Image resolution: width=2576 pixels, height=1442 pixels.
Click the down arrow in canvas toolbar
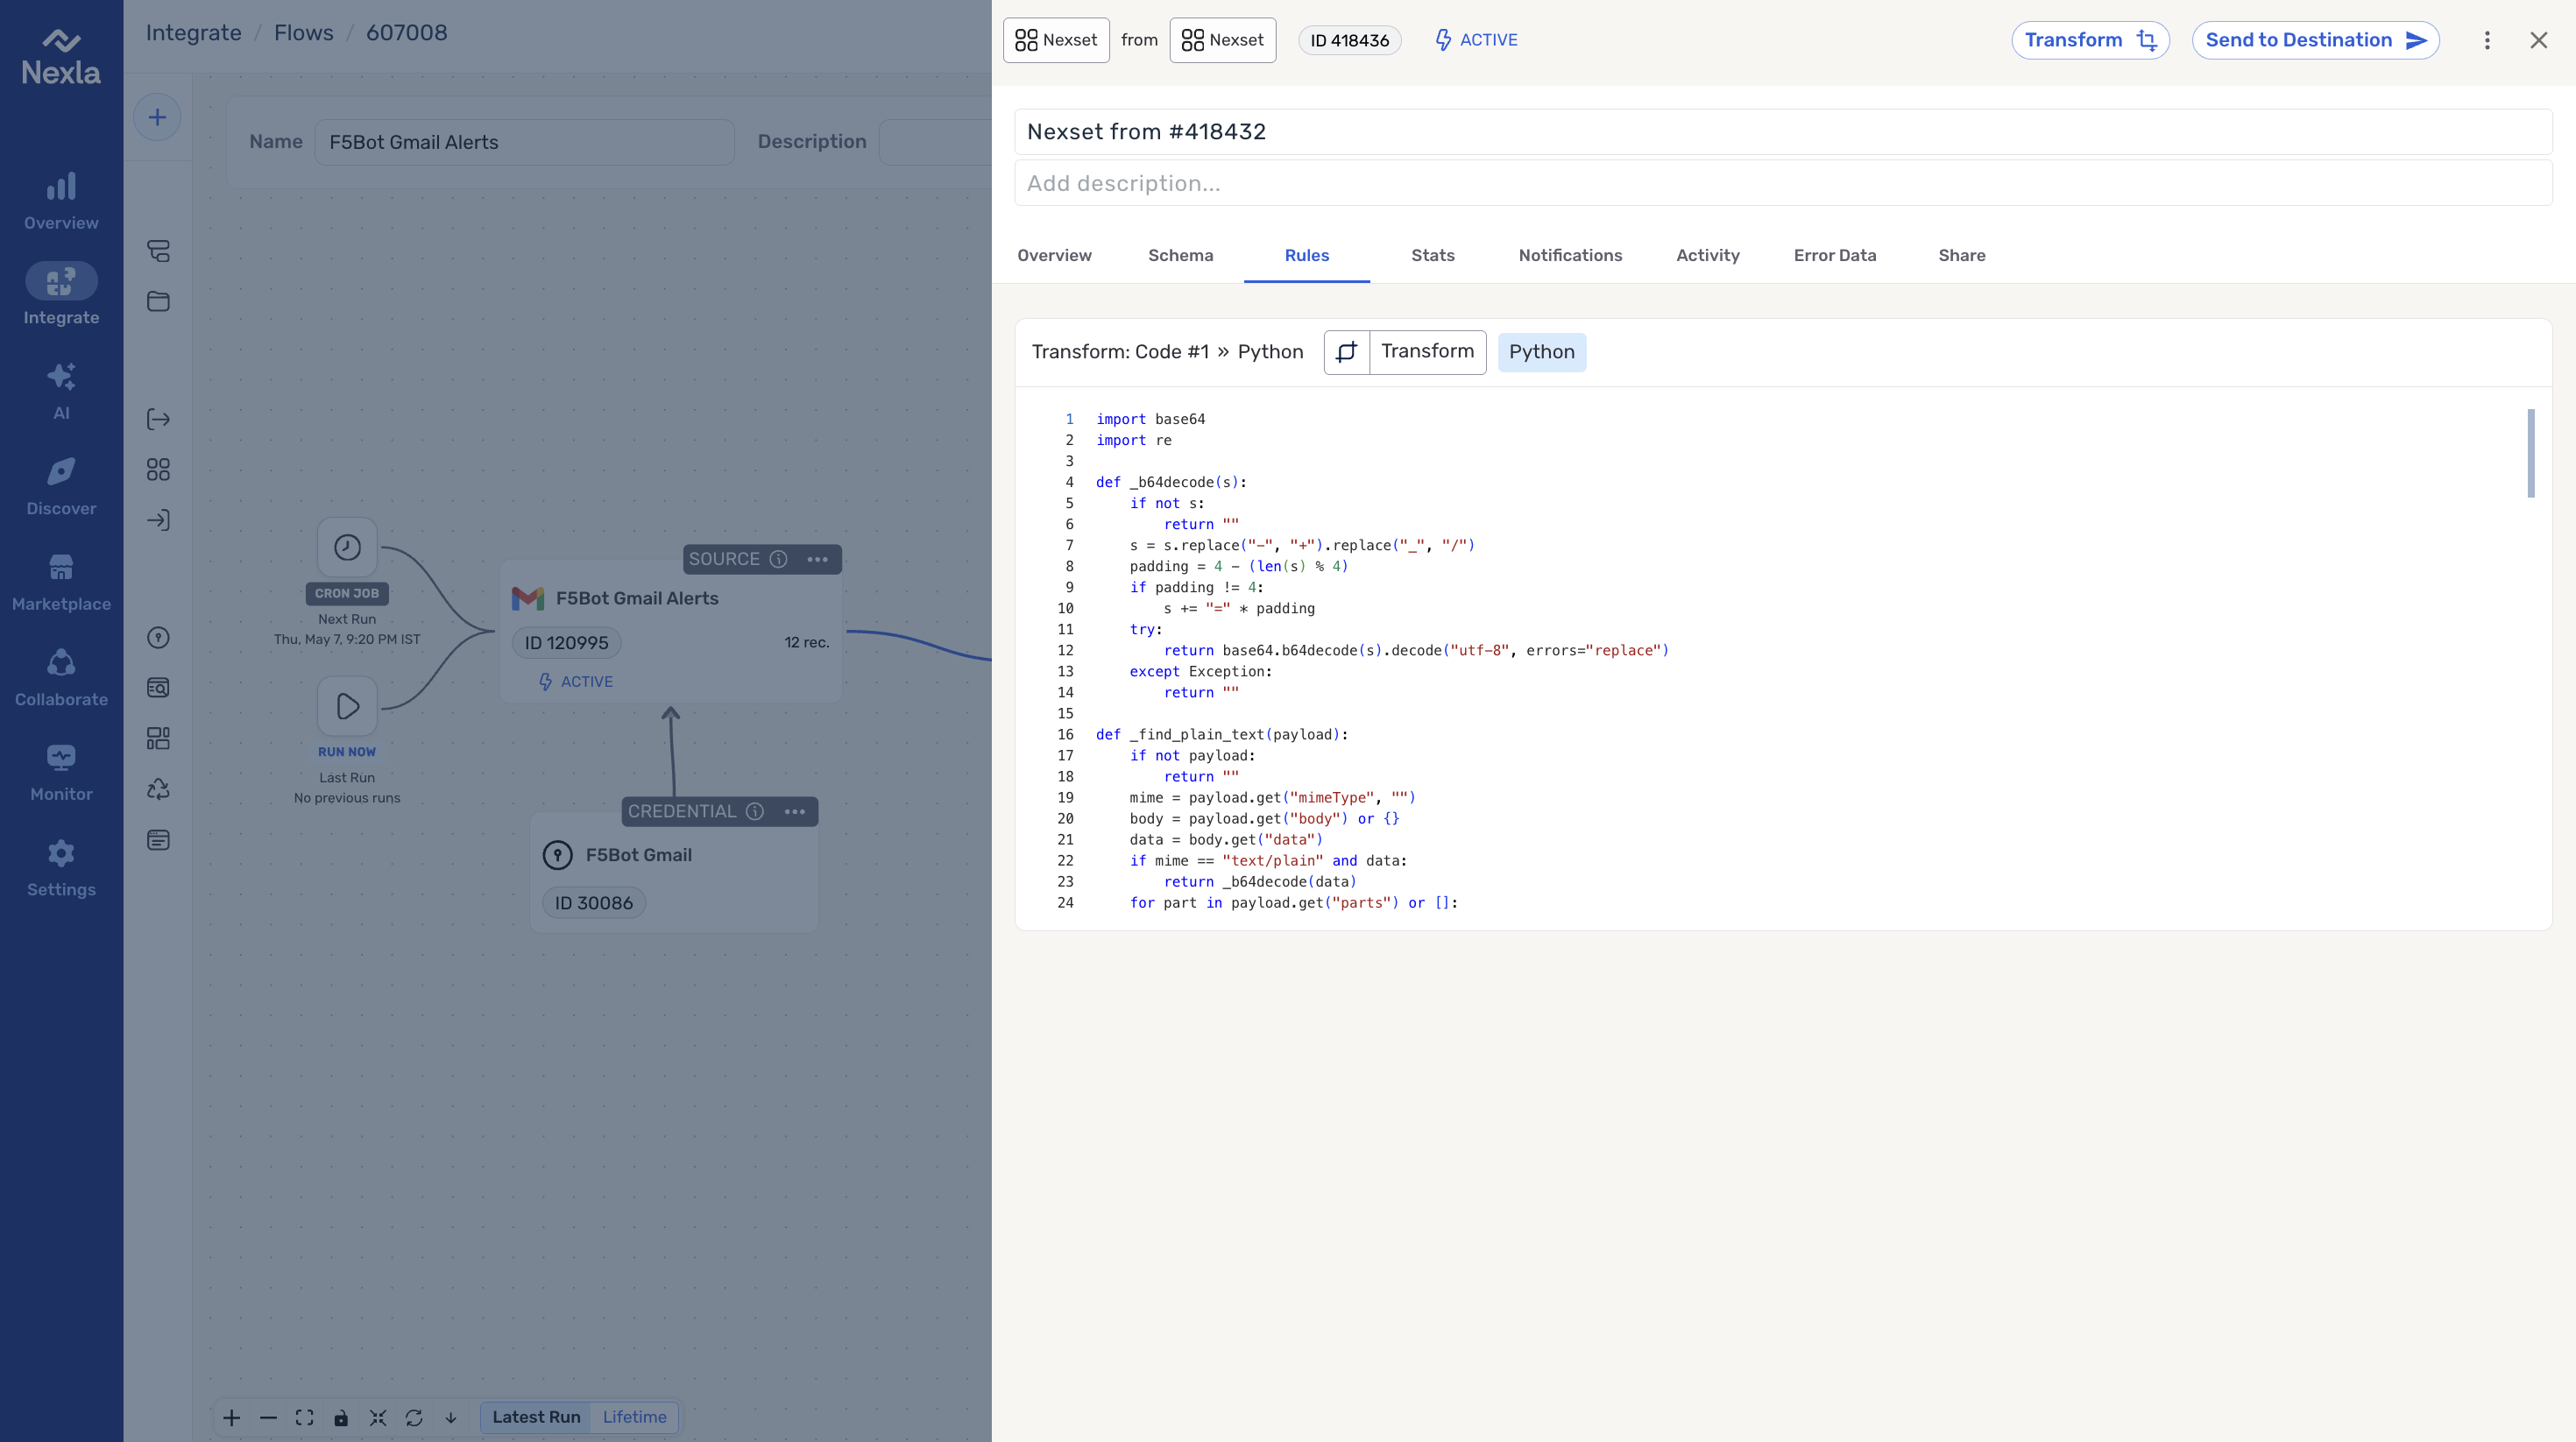click(451, 1417)
